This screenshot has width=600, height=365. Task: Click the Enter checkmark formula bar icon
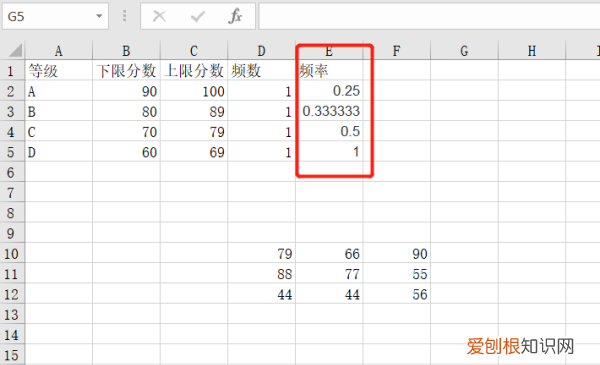(198, 16)
